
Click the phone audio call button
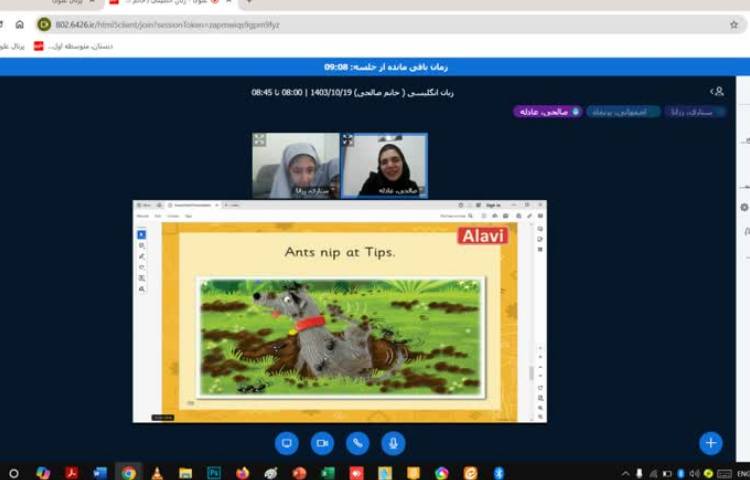358,443
